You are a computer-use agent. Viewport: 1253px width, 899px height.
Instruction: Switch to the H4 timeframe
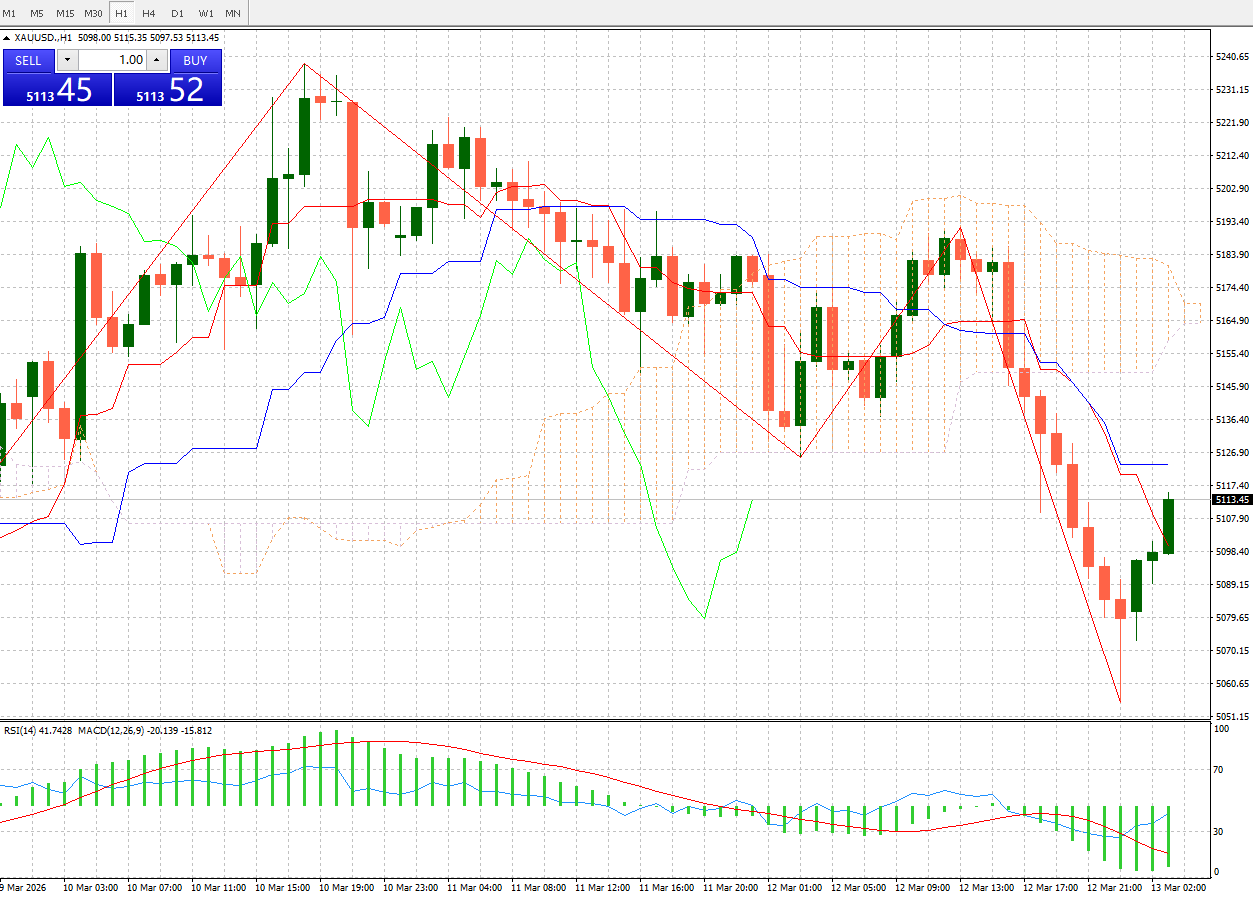click(147, 13)
